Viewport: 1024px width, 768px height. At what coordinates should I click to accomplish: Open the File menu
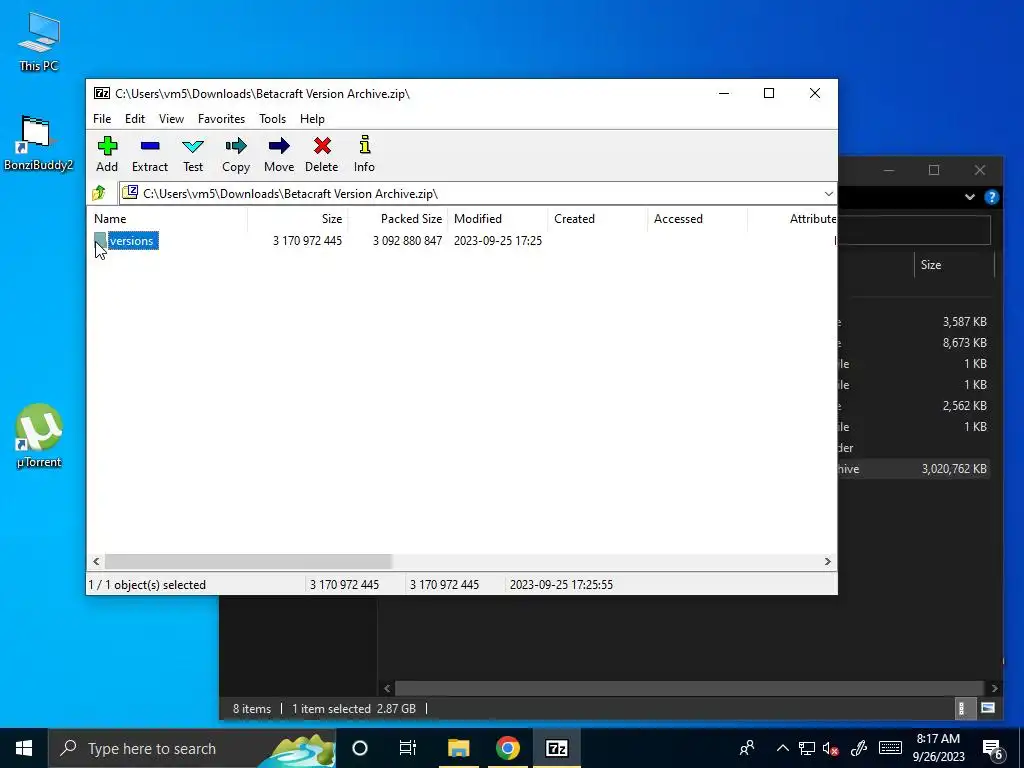click(x=102, y=119)
